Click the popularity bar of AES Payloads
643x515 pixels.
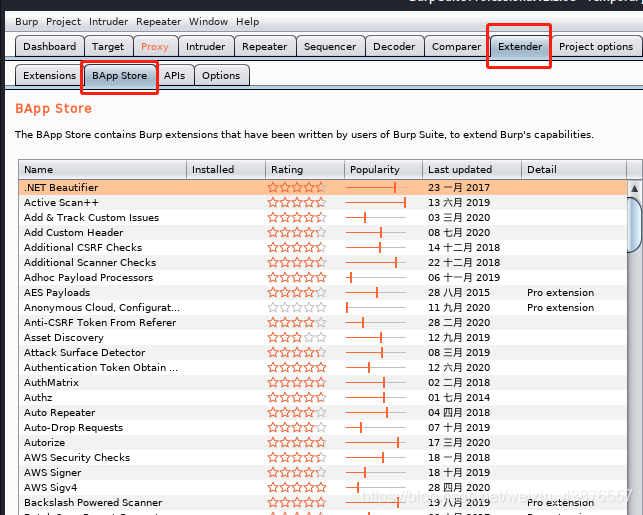pyautogui.click(x=376, y=292)
